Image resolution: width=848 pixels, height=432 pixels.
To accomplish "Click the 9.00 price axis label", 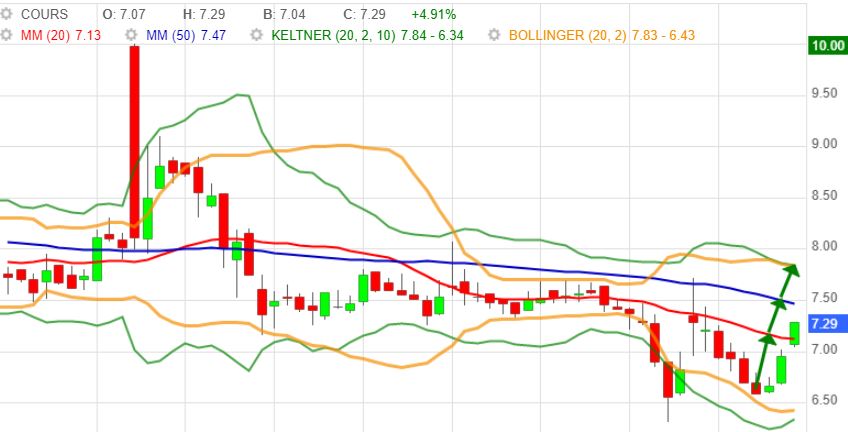I will 827,144.
